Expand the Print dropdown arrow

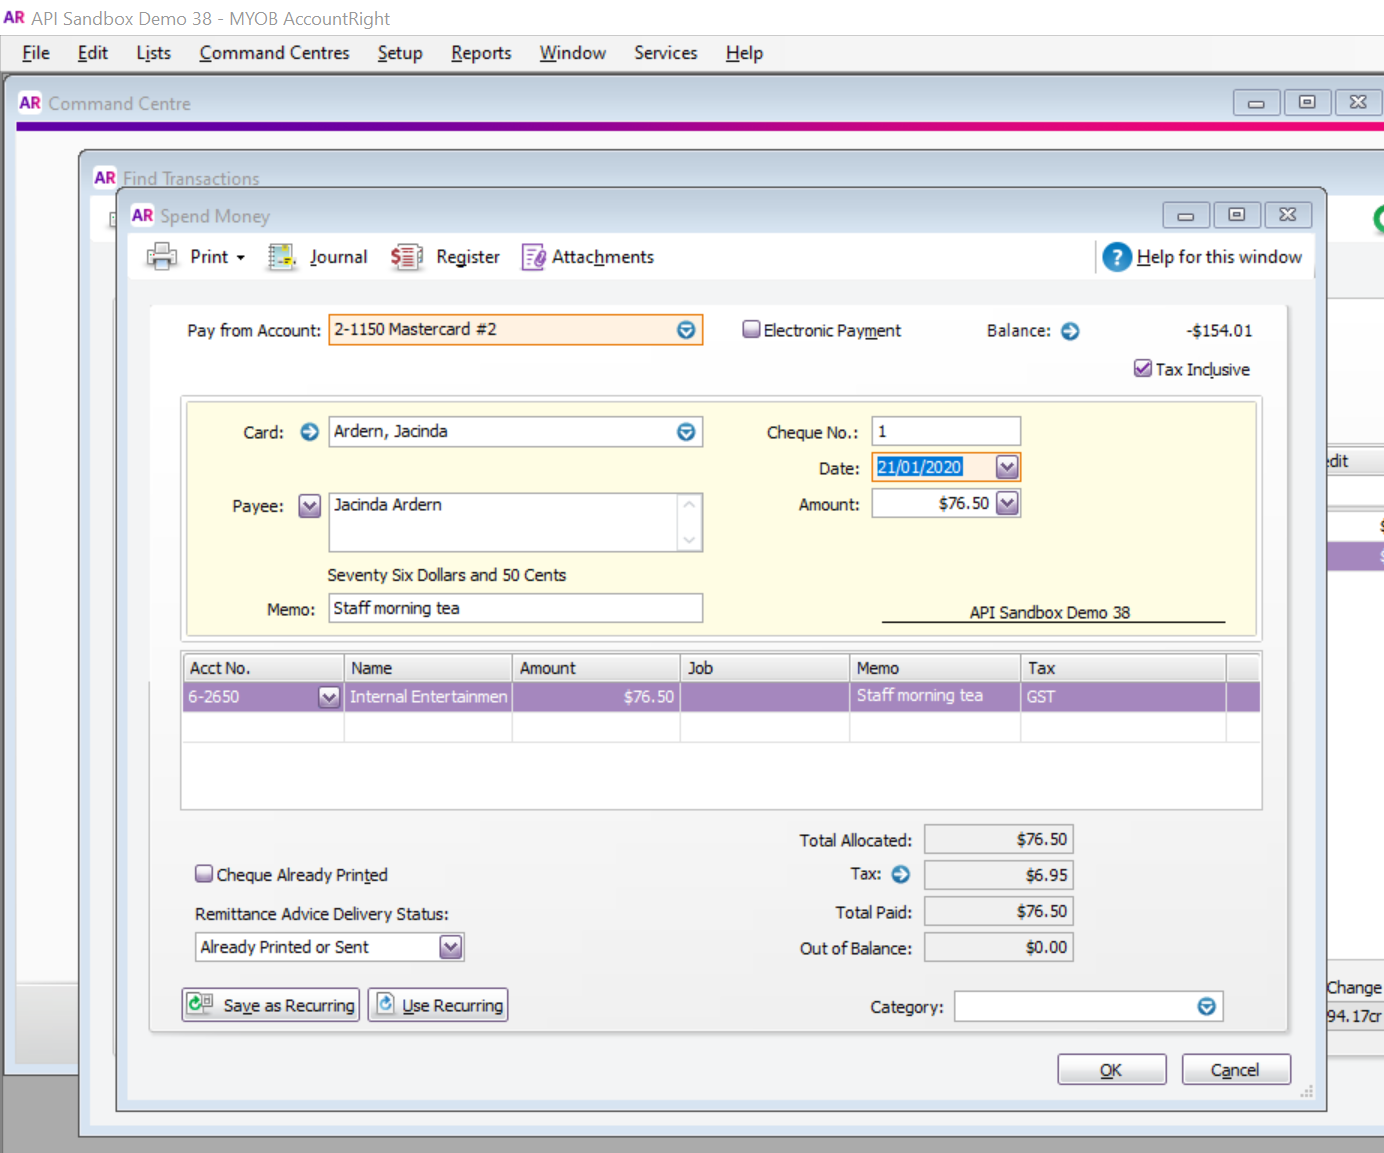click(x=241, y=258)
